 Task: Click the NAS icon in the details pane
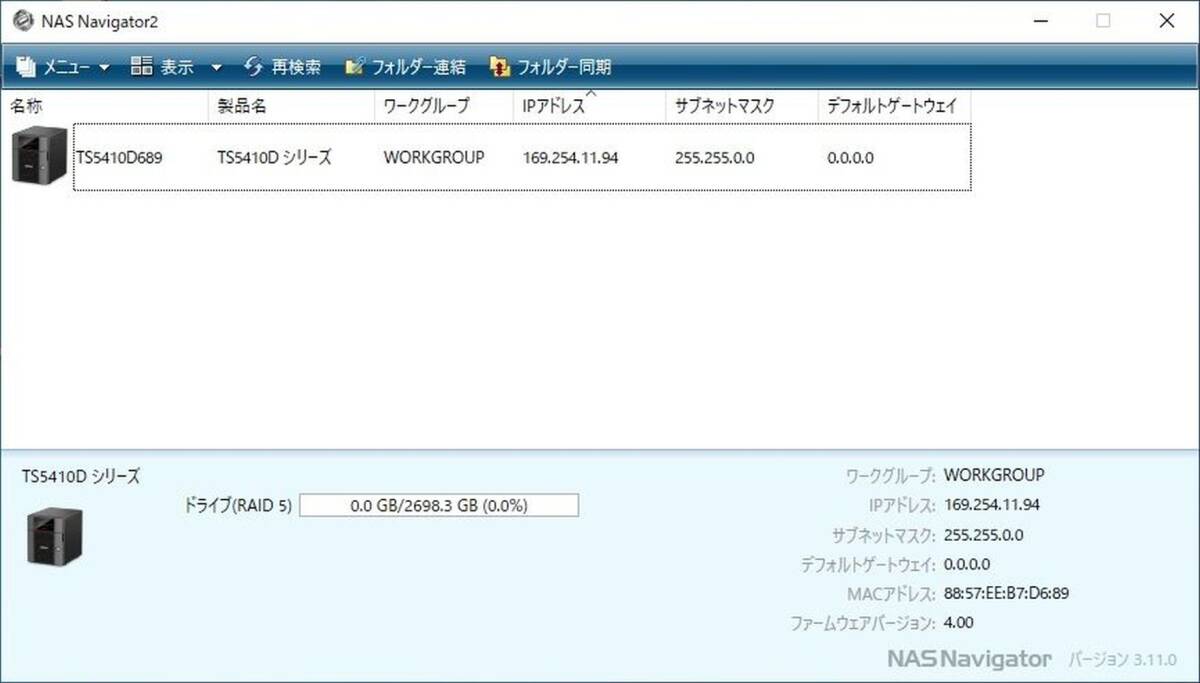pos(54,535)
